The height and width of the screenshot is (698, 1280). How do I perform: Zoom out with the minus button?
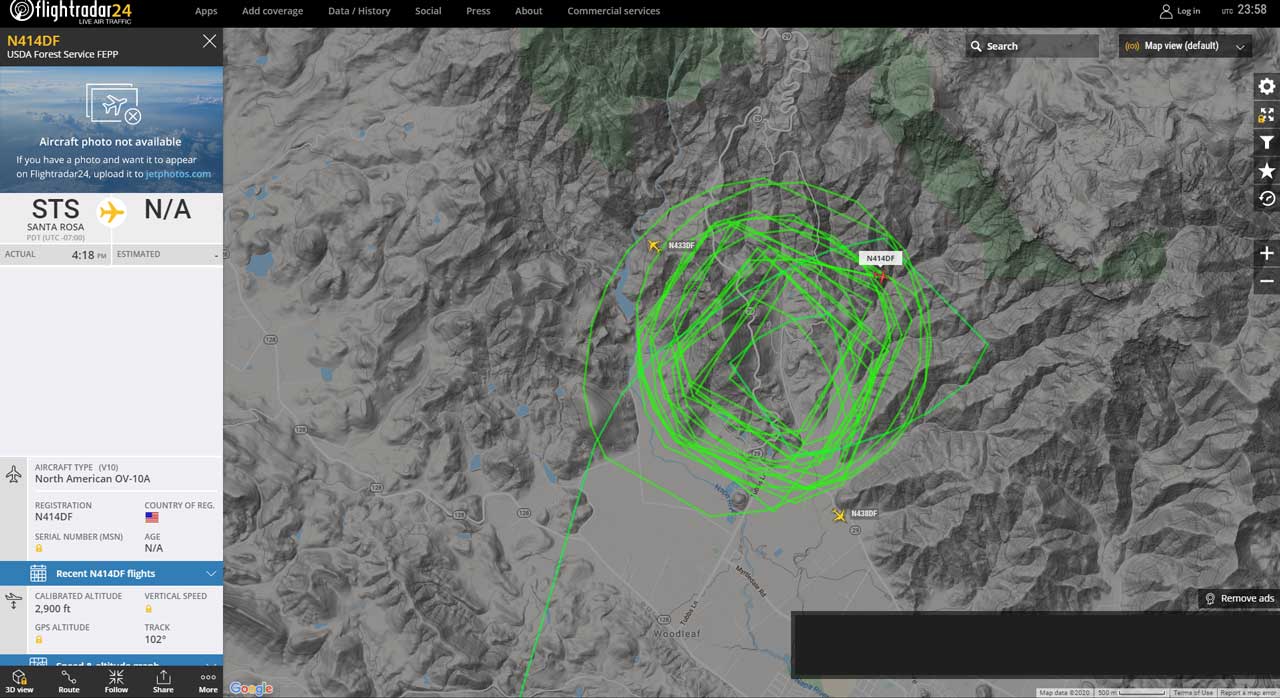(x=1266, y=281)
